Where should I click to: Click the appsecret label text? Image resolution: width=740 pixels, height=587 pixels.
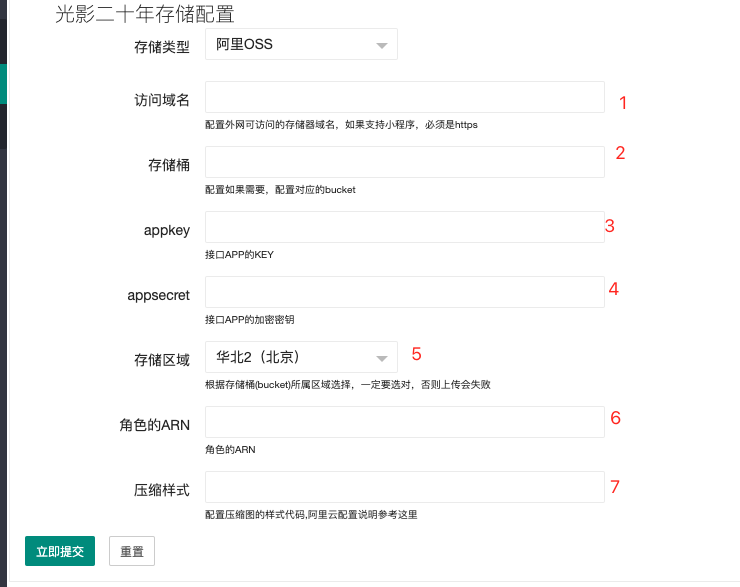(158, 295)
